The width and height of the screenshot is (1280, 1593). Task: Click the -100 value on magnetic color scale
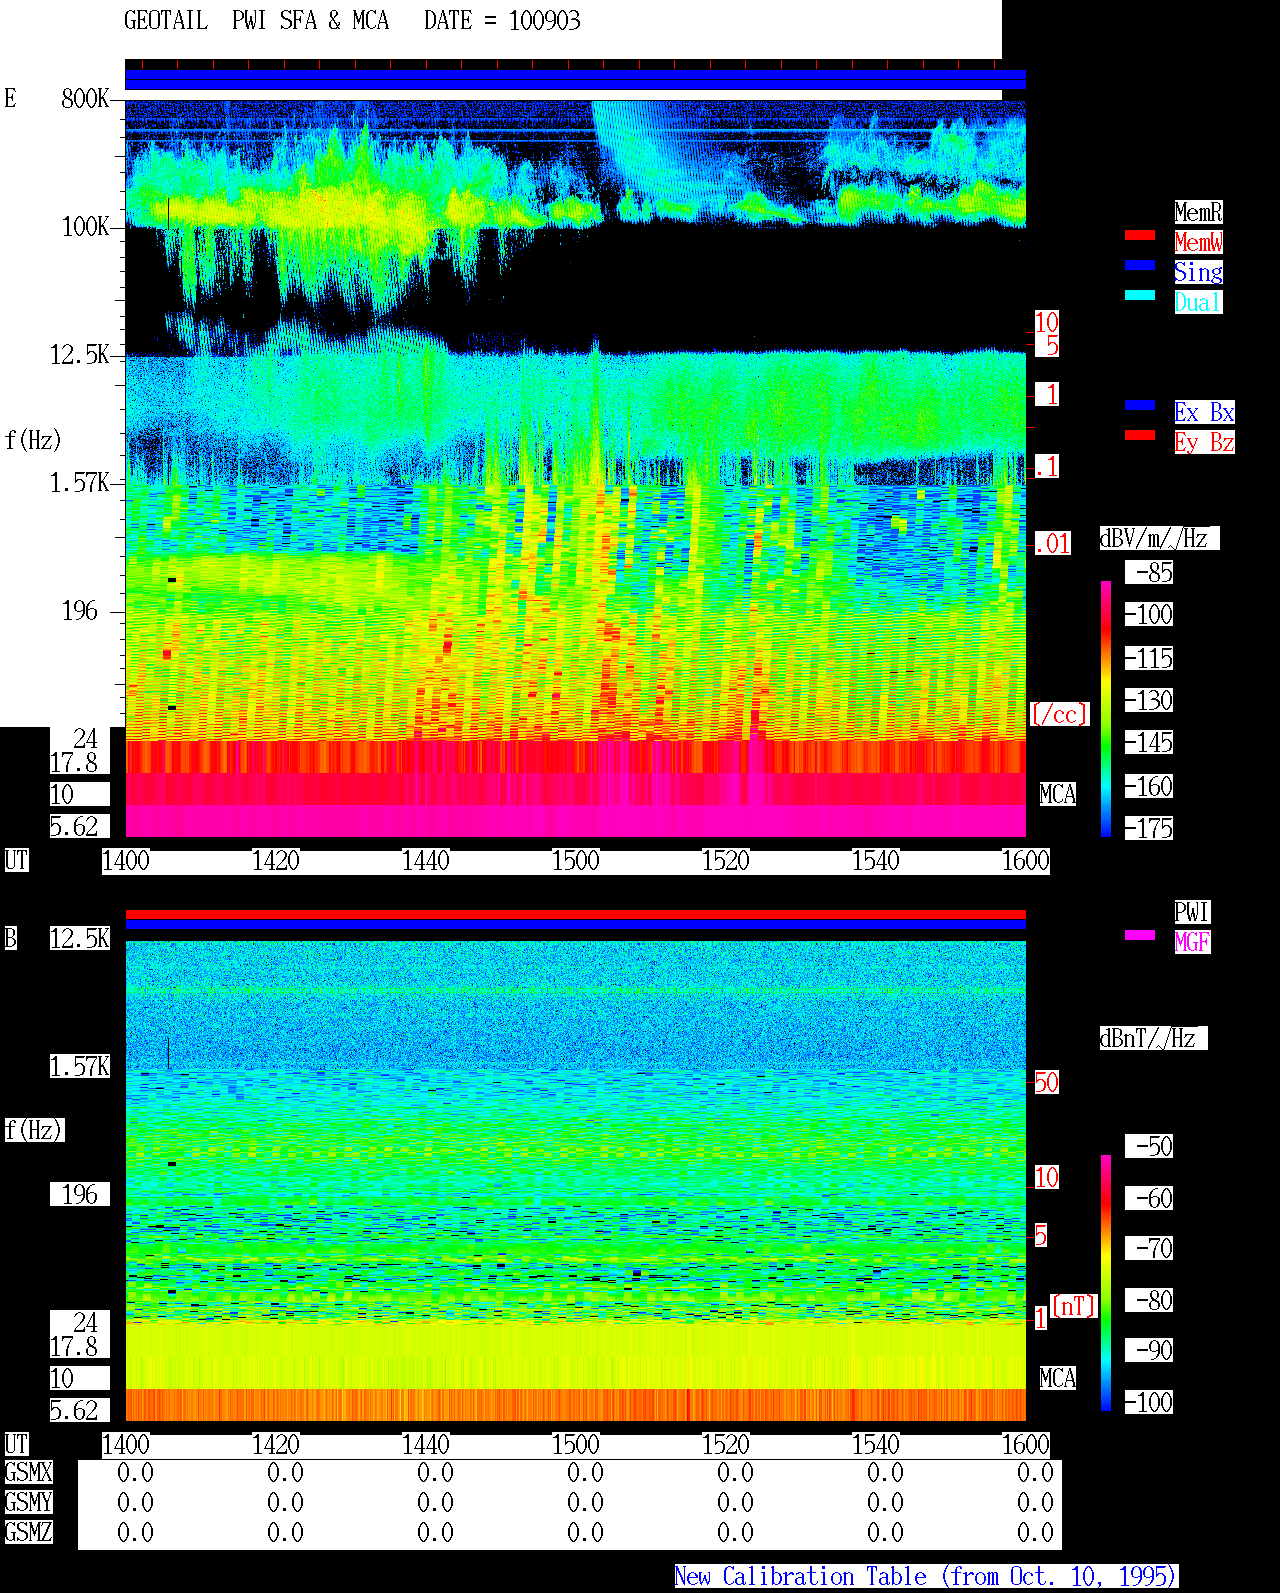[x=1150, y=1403]
